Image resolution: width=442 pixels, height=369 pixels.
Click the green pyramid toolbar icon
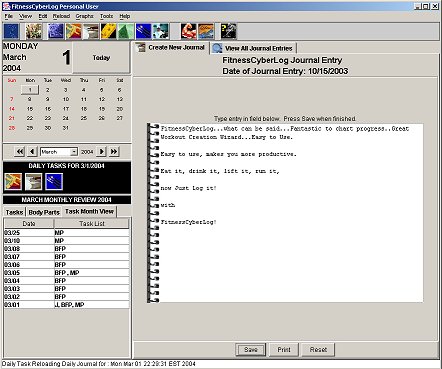tap(126, 31)
